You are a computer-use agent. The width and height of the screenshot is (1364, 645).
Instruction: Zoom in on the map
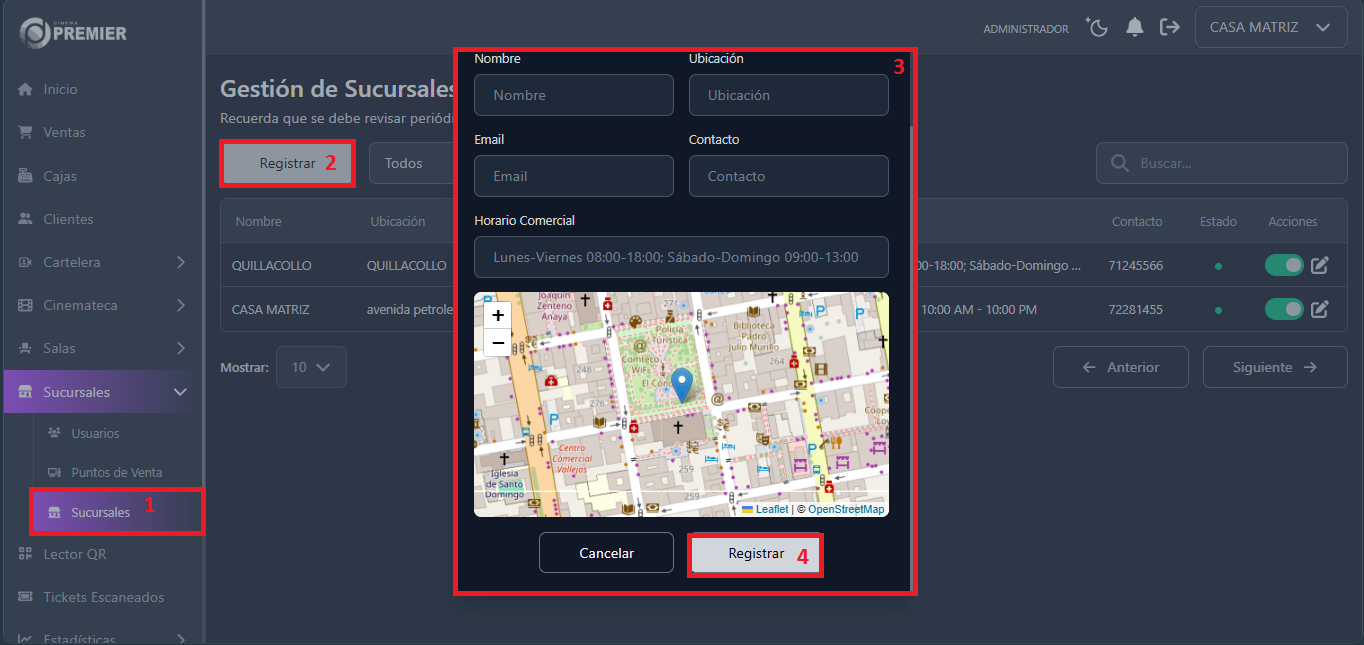(498, 315)
